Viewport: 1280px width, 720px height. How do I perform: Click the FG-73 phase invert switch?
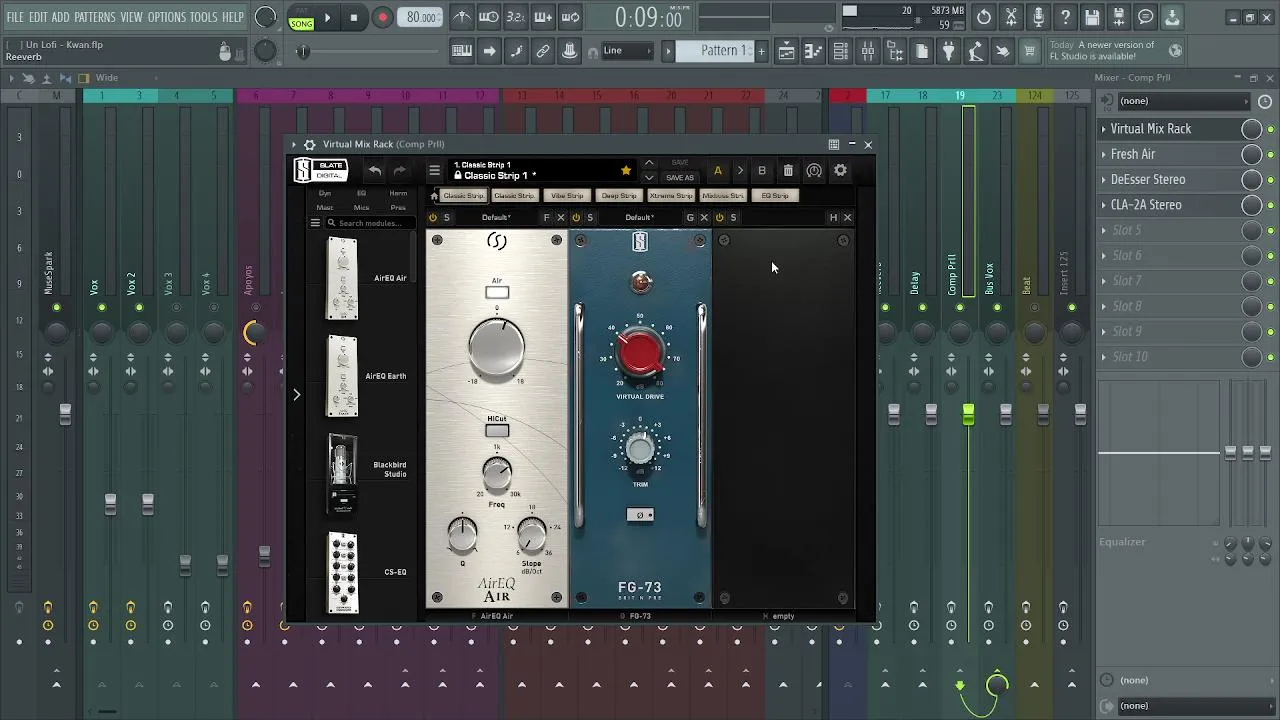tap(640, 515)
